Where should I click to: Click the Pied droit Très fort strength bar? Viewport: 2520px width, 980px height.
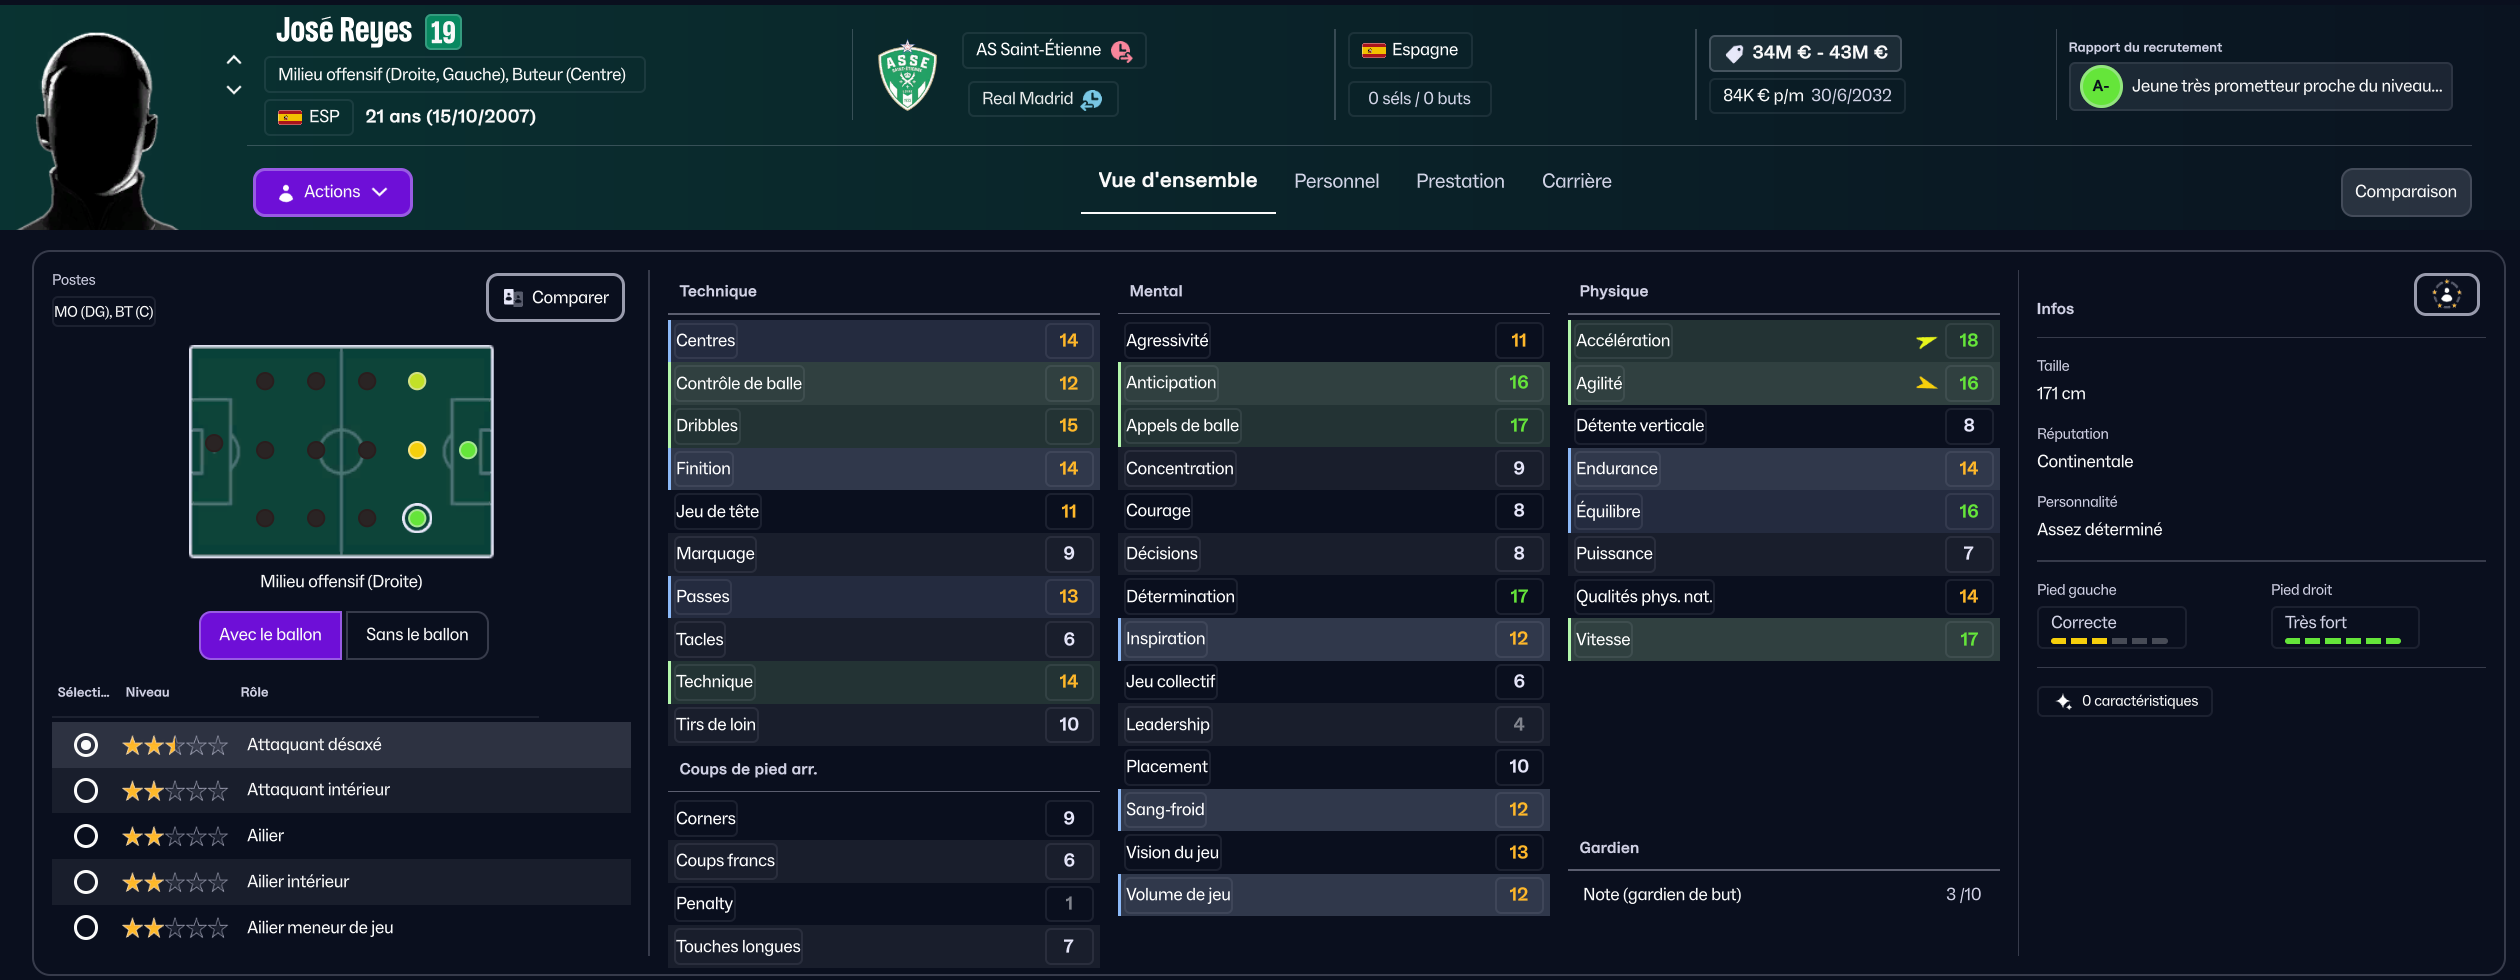2343,640
